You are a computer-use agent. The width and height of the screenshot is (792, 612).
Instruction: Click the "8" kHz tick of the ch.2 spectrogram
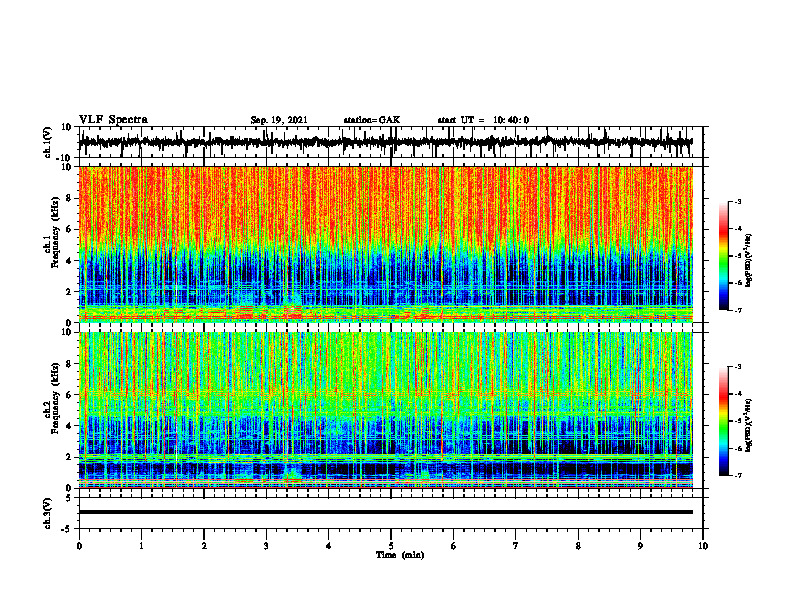coord(69,364)
